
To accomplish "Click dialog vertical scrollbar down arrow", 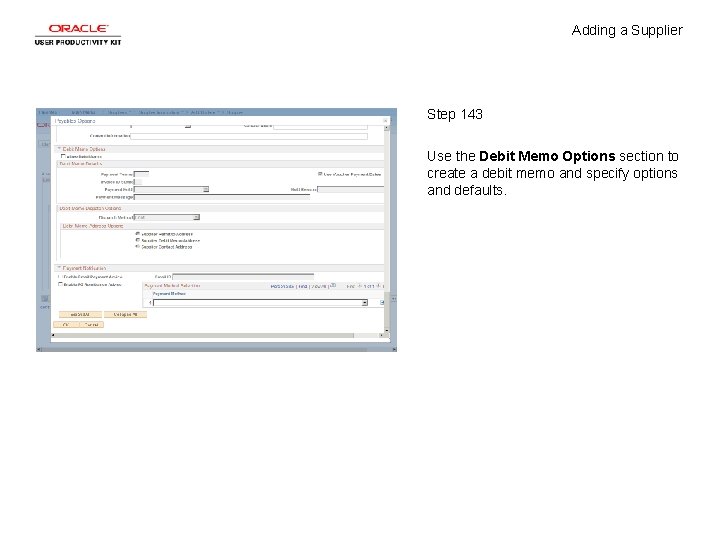I will click(x=387, y=330).
